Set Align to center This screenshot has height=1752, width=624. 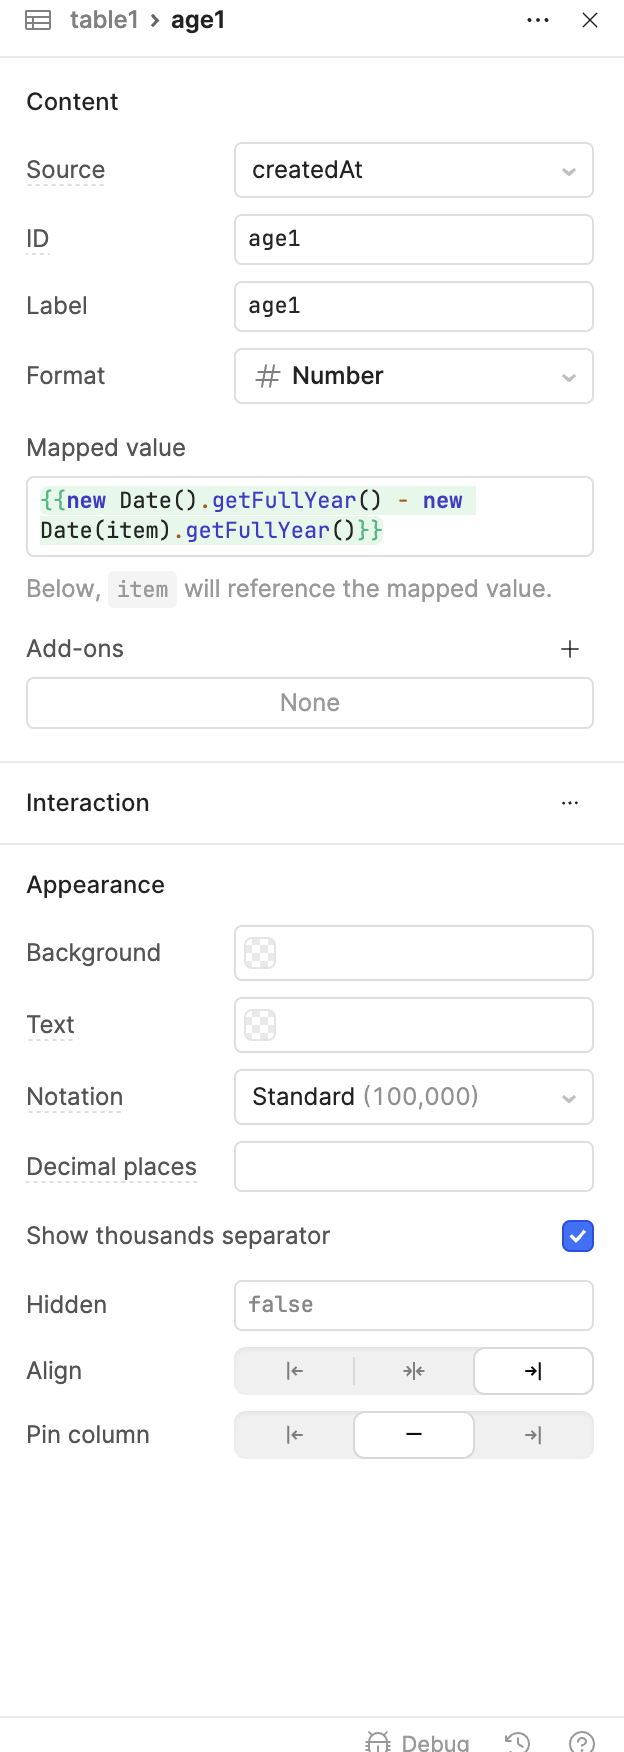coord(414,1371)
